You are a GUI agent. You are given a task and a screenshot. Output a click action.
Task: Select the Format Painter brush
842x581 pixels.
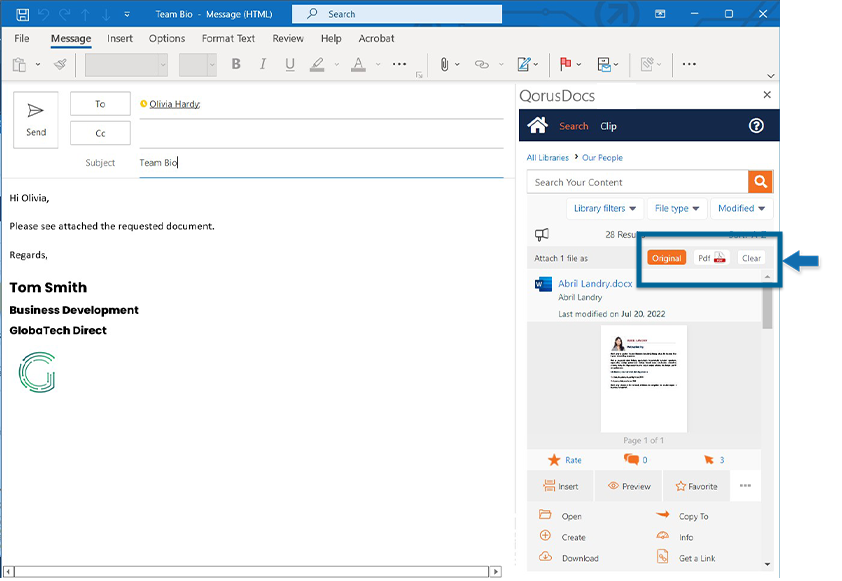pyautogui.click(x=60, y=64)
